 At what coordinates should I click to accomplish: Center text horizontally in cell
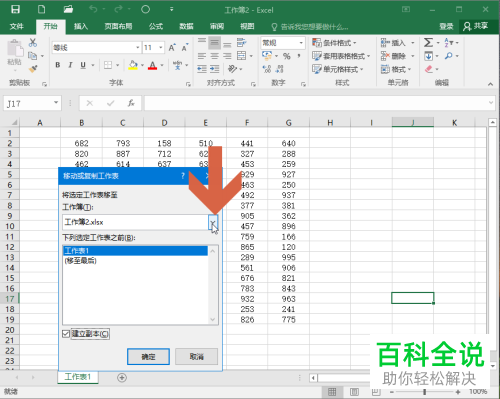click(x=214, y=56)
